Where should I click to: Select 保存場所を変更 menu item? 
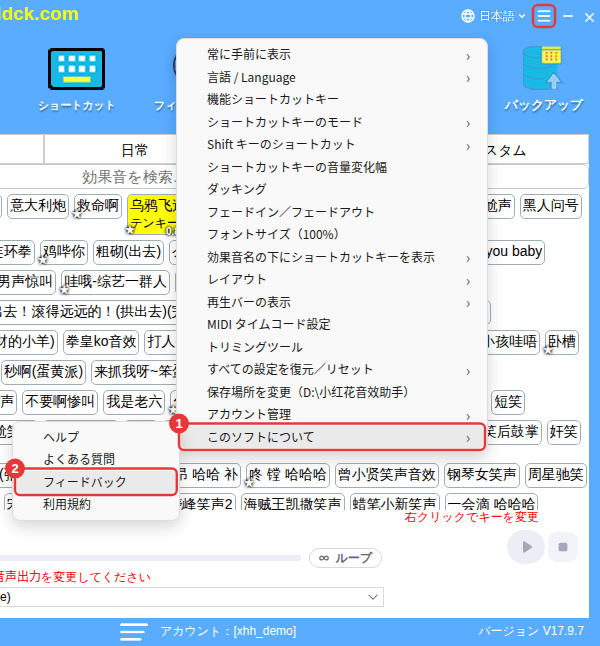pyautogui.click(x=333, y=392)
